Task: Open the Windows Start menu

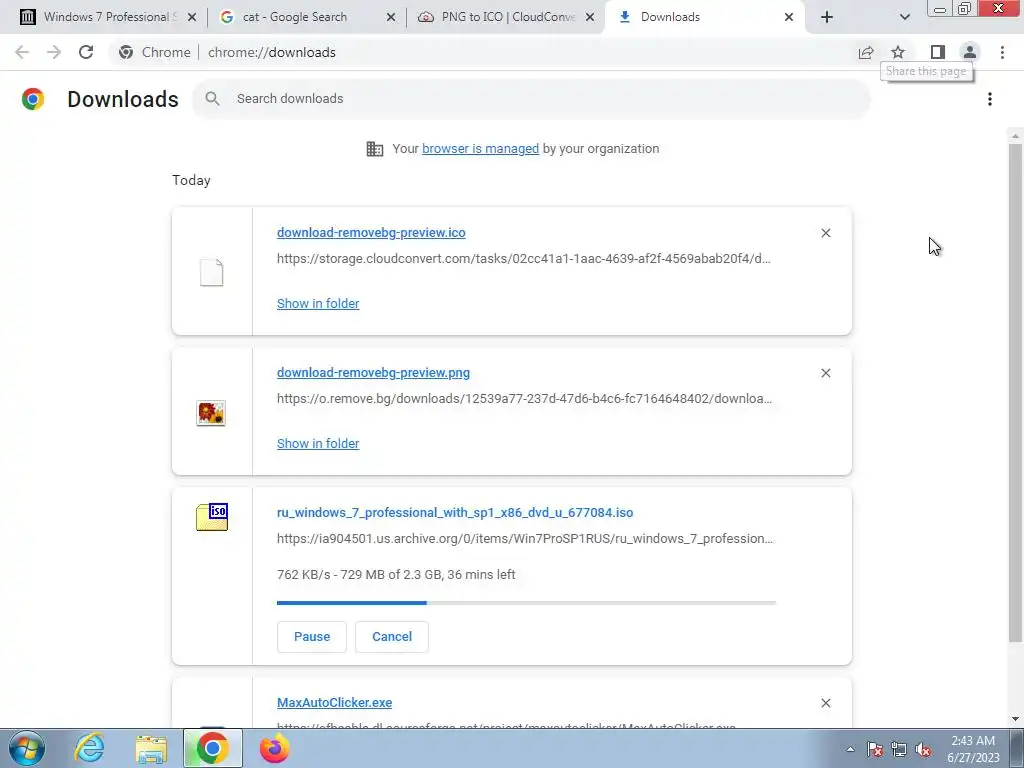Action: coord(27,748)
